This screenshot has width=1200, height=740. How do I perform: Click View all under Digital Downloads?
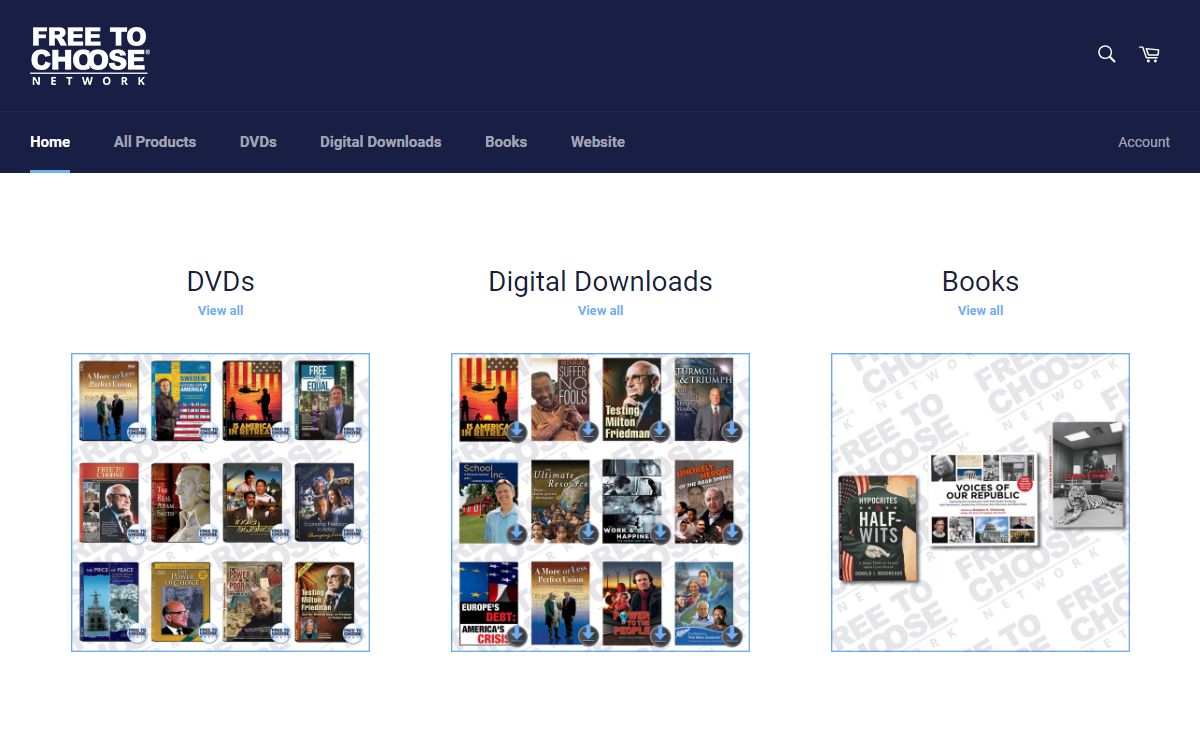click(x=600, y=310)
